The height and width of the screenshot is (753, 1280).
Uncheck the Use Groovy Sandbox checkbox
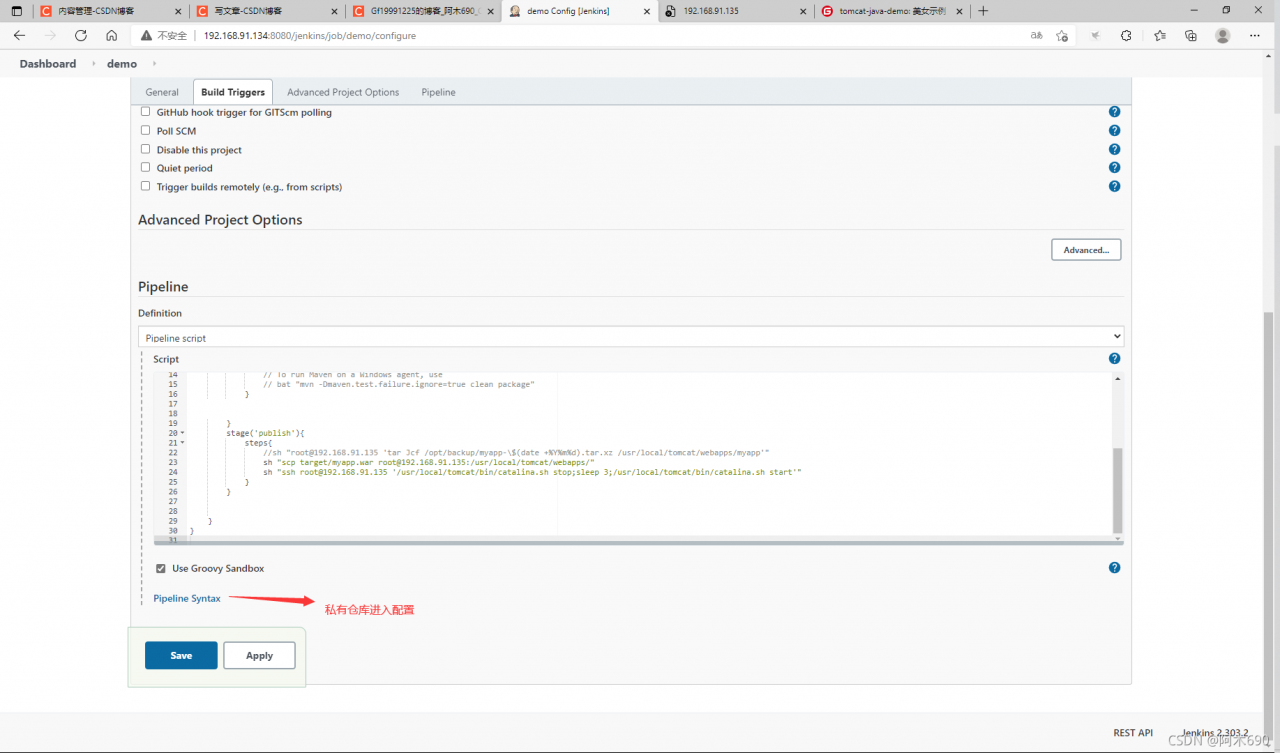tap(161, 568)
